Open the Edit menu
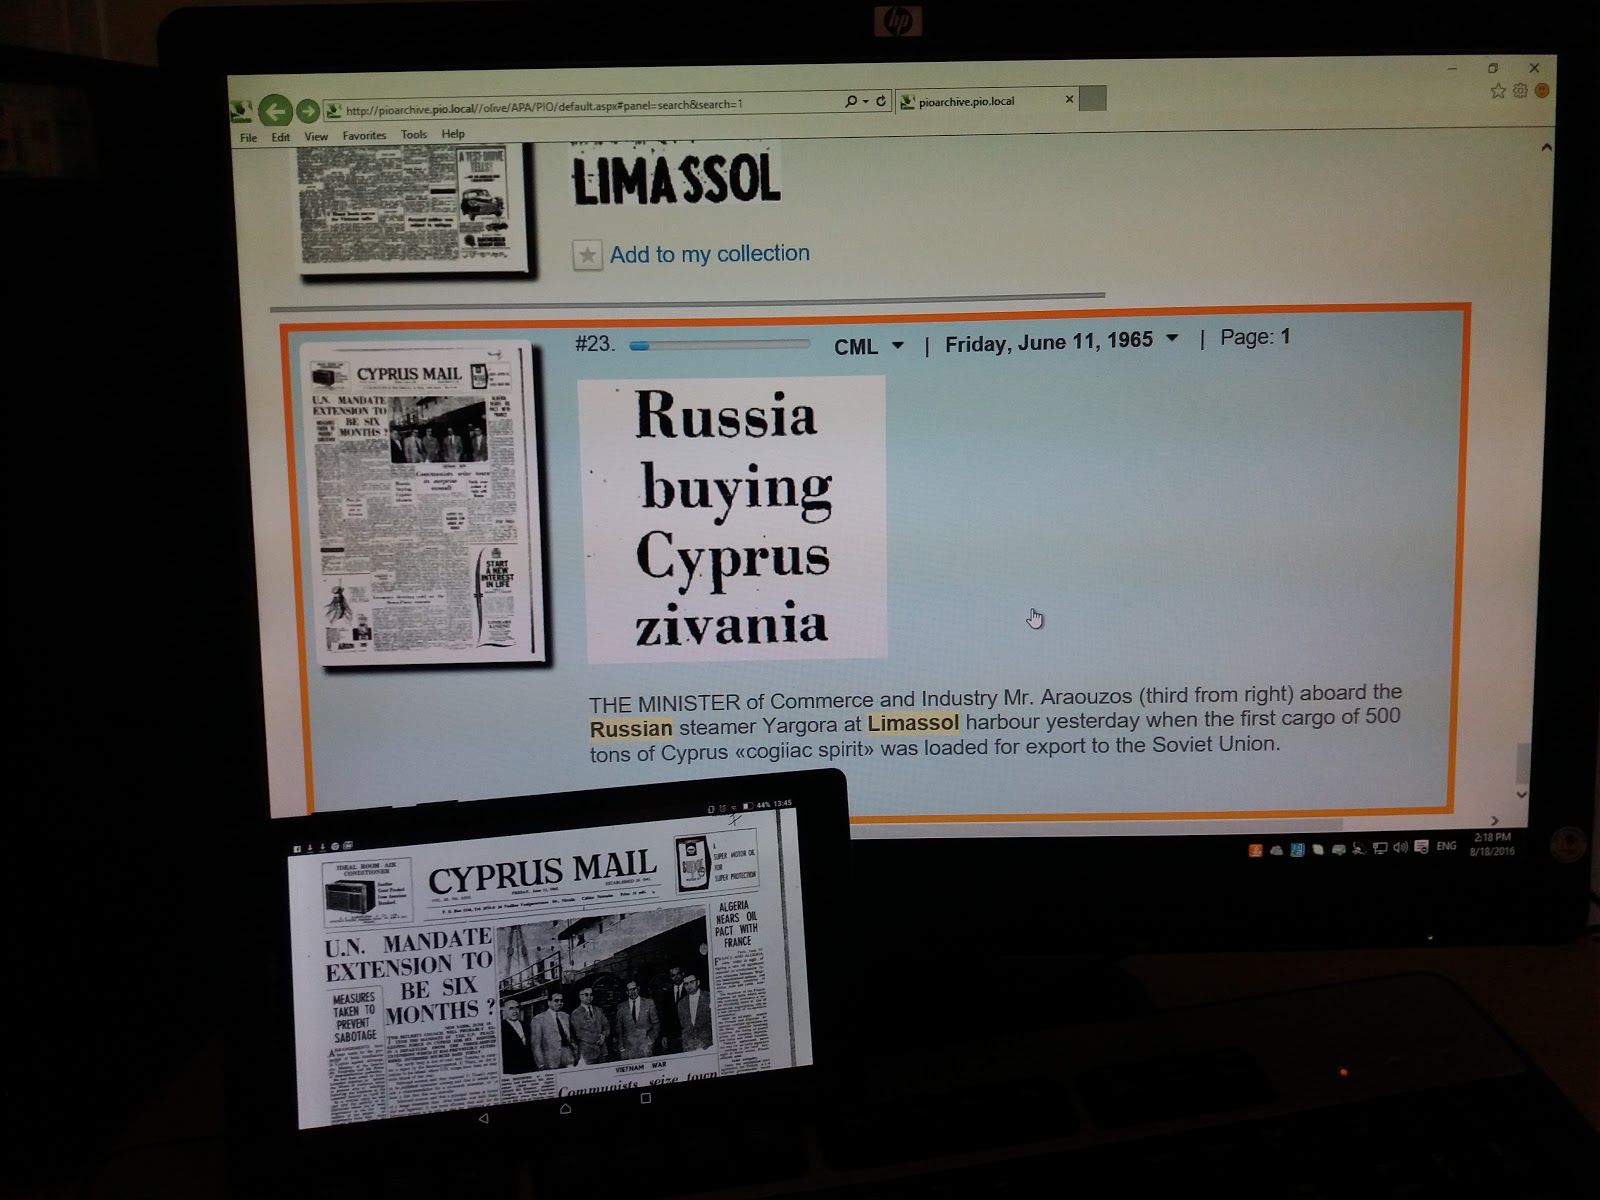 tap(281, 137)
